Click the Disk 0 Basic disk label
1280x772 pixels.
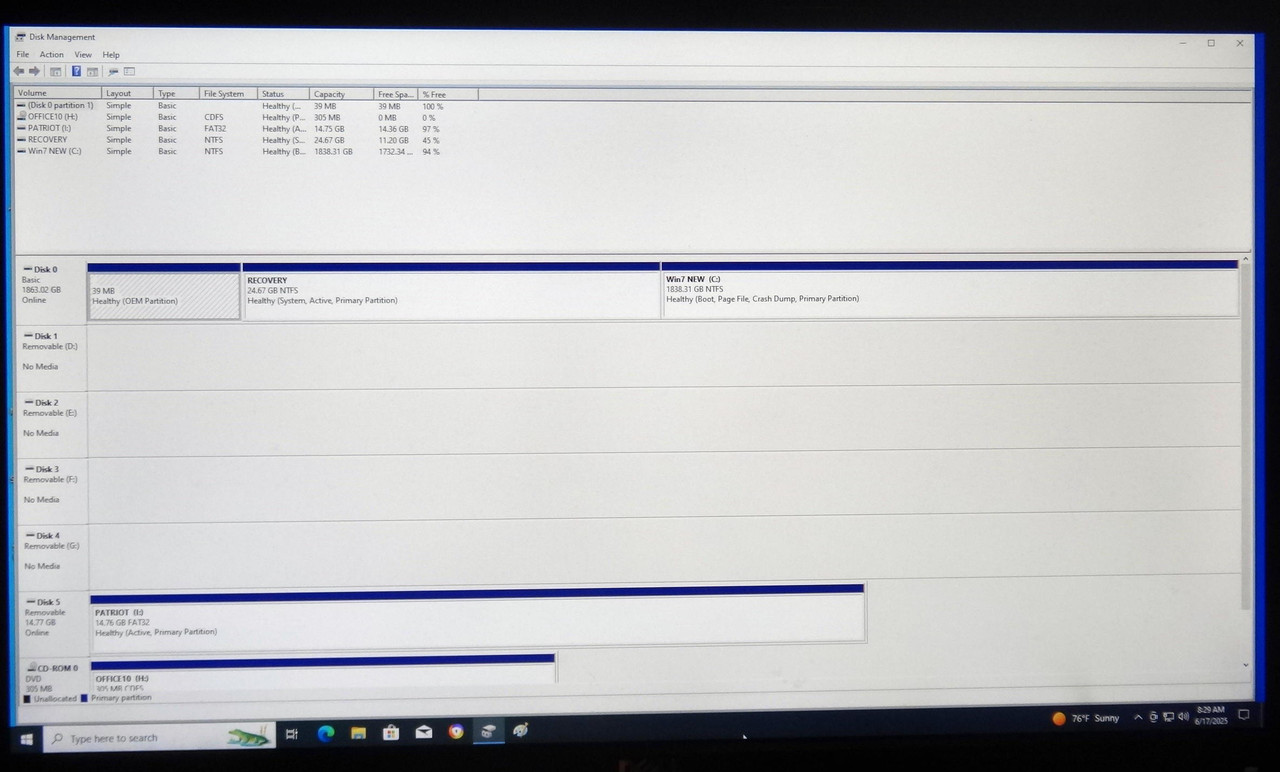pyautogui.click(x=52, y=285)
